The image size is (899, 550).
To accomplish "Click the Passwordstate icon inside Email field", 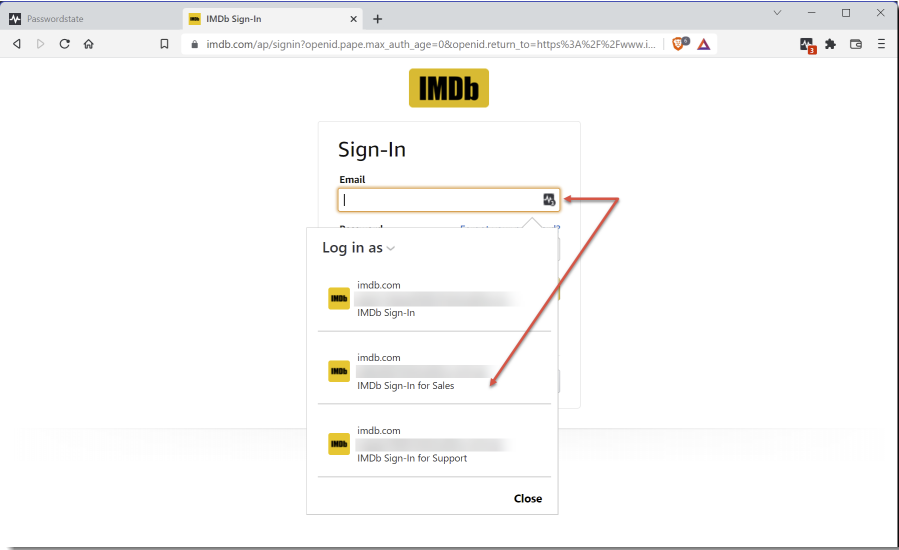I will click(x=549, y=200).
